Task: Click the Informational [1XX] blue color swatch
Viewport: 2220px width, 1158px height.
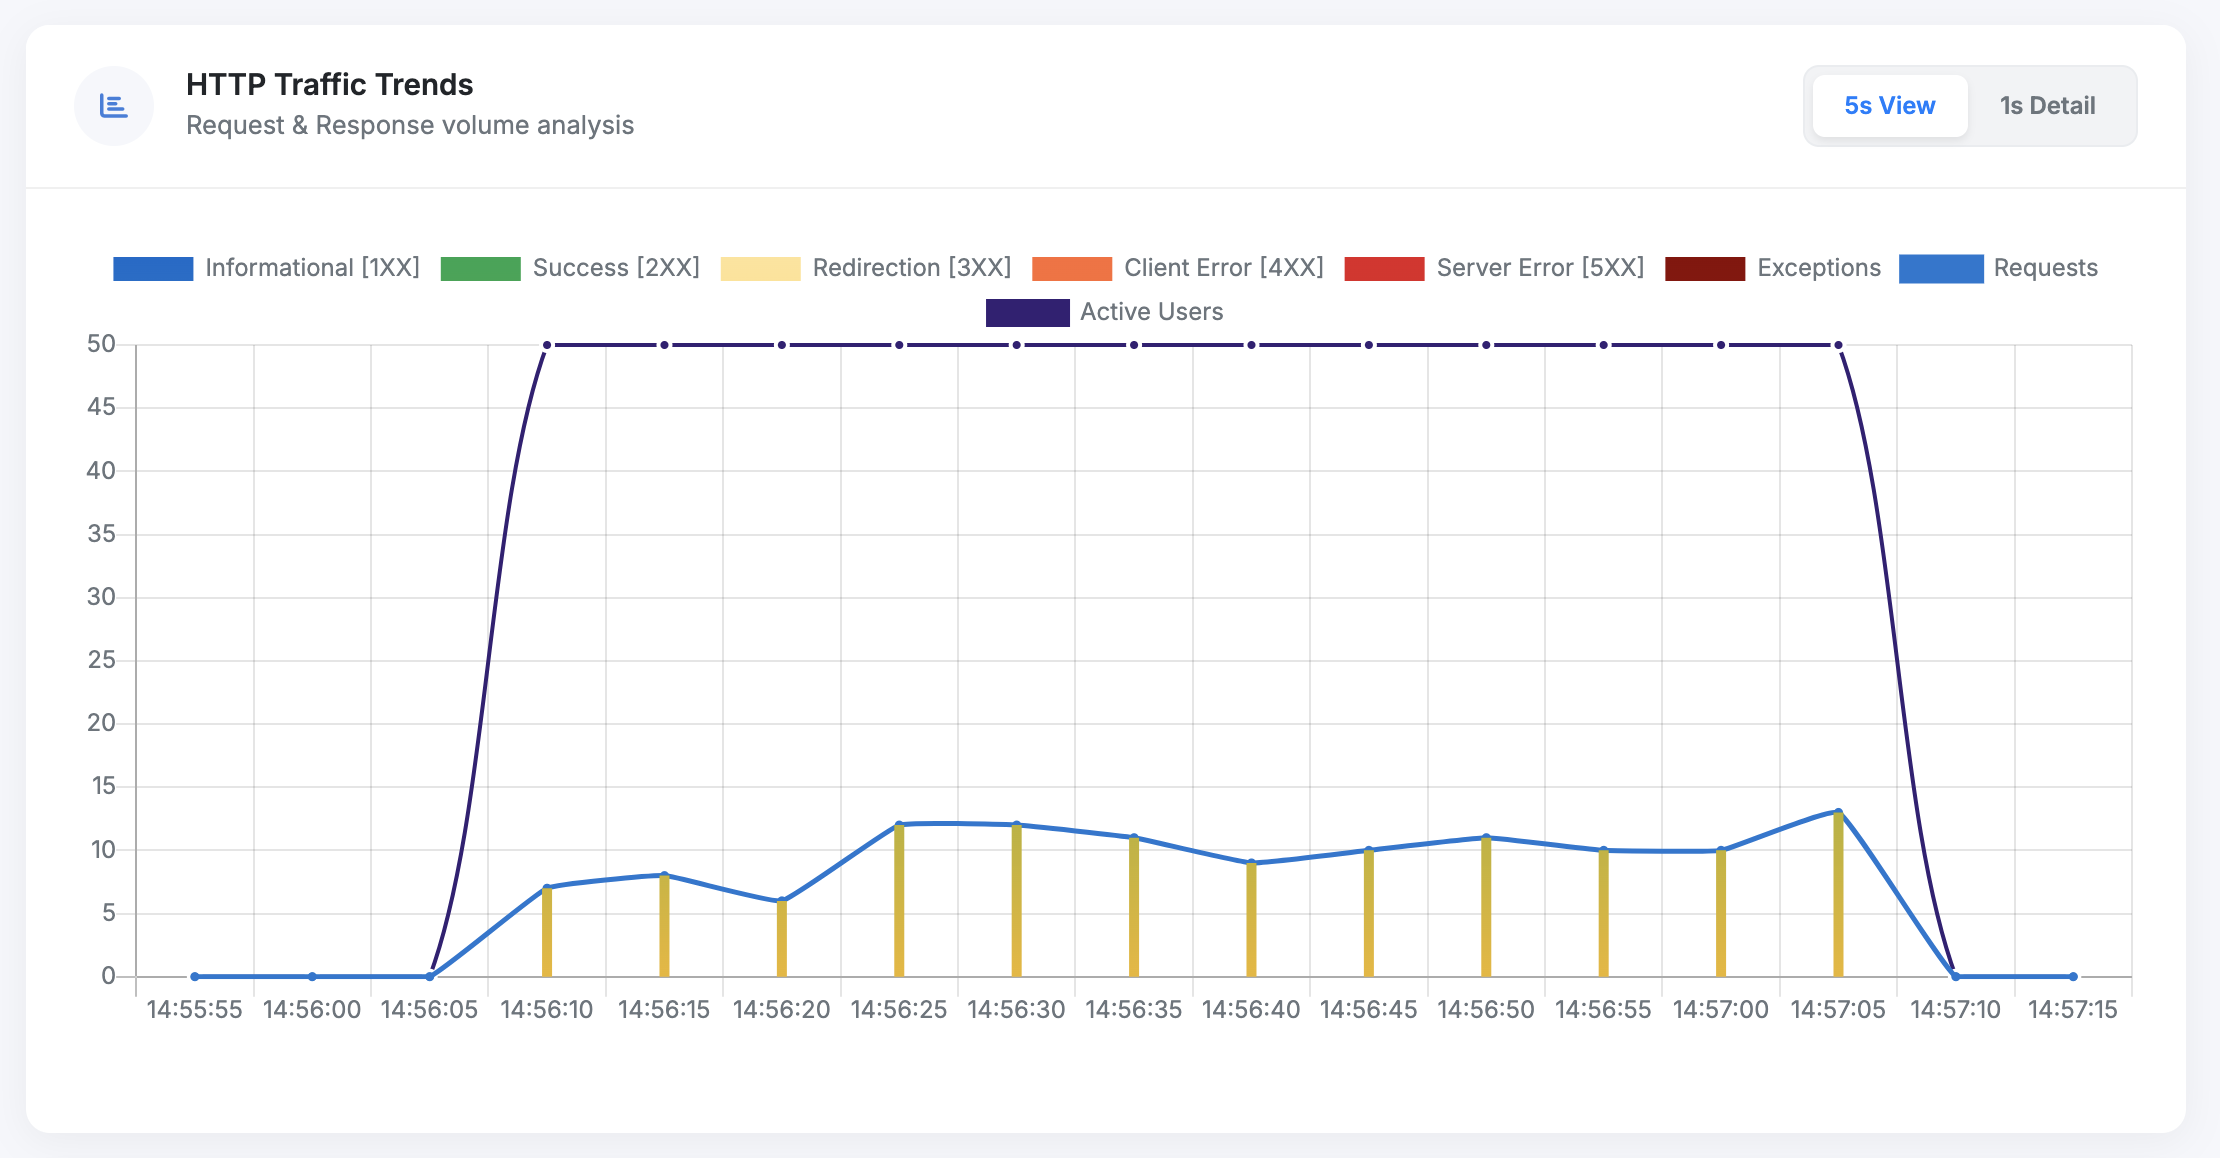Action: (x=153, y=269)
